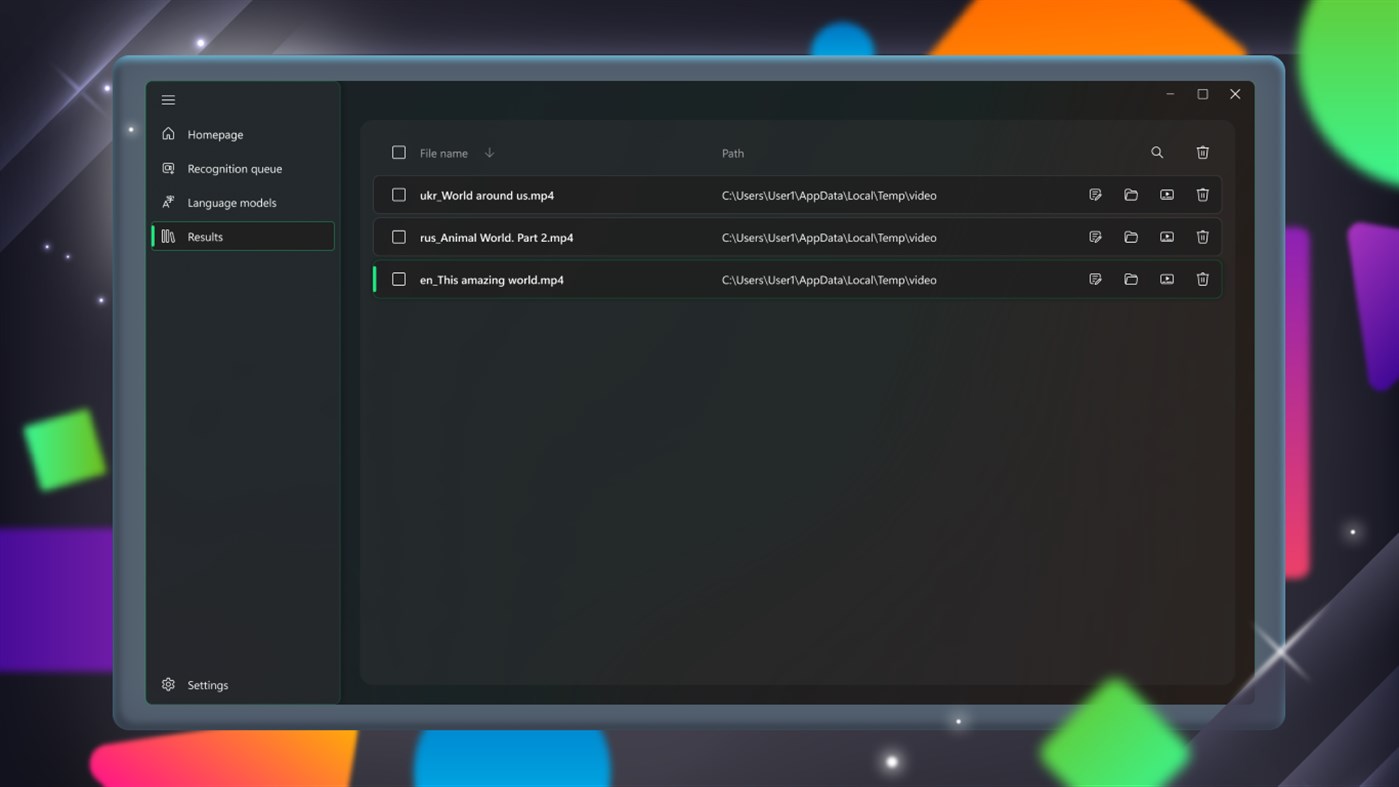The image size is (1399, 787).
Task: Select the checkbox for rus_Animal World. Part 2.mp4
Action: pyautogui.click(x=399, y=237)
